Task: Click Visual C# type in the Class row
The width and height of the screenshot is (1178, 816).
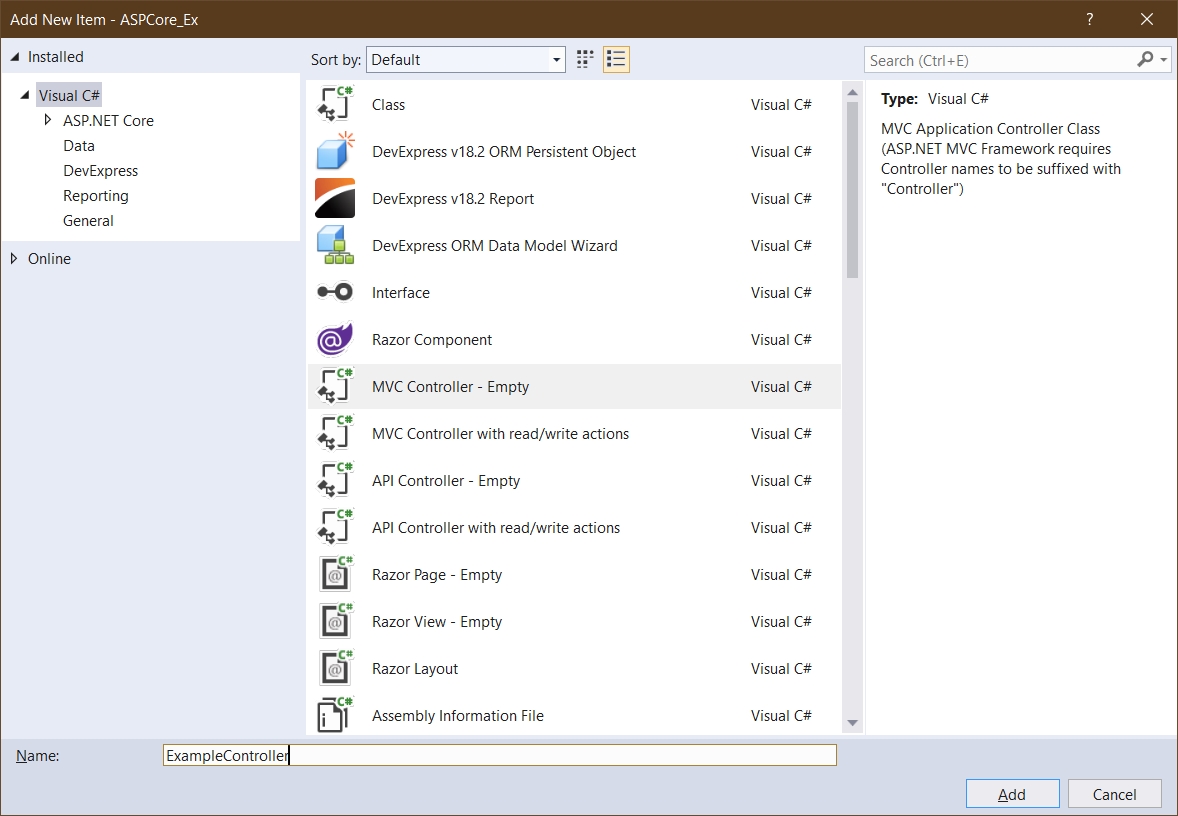Action: click(781, 104)
